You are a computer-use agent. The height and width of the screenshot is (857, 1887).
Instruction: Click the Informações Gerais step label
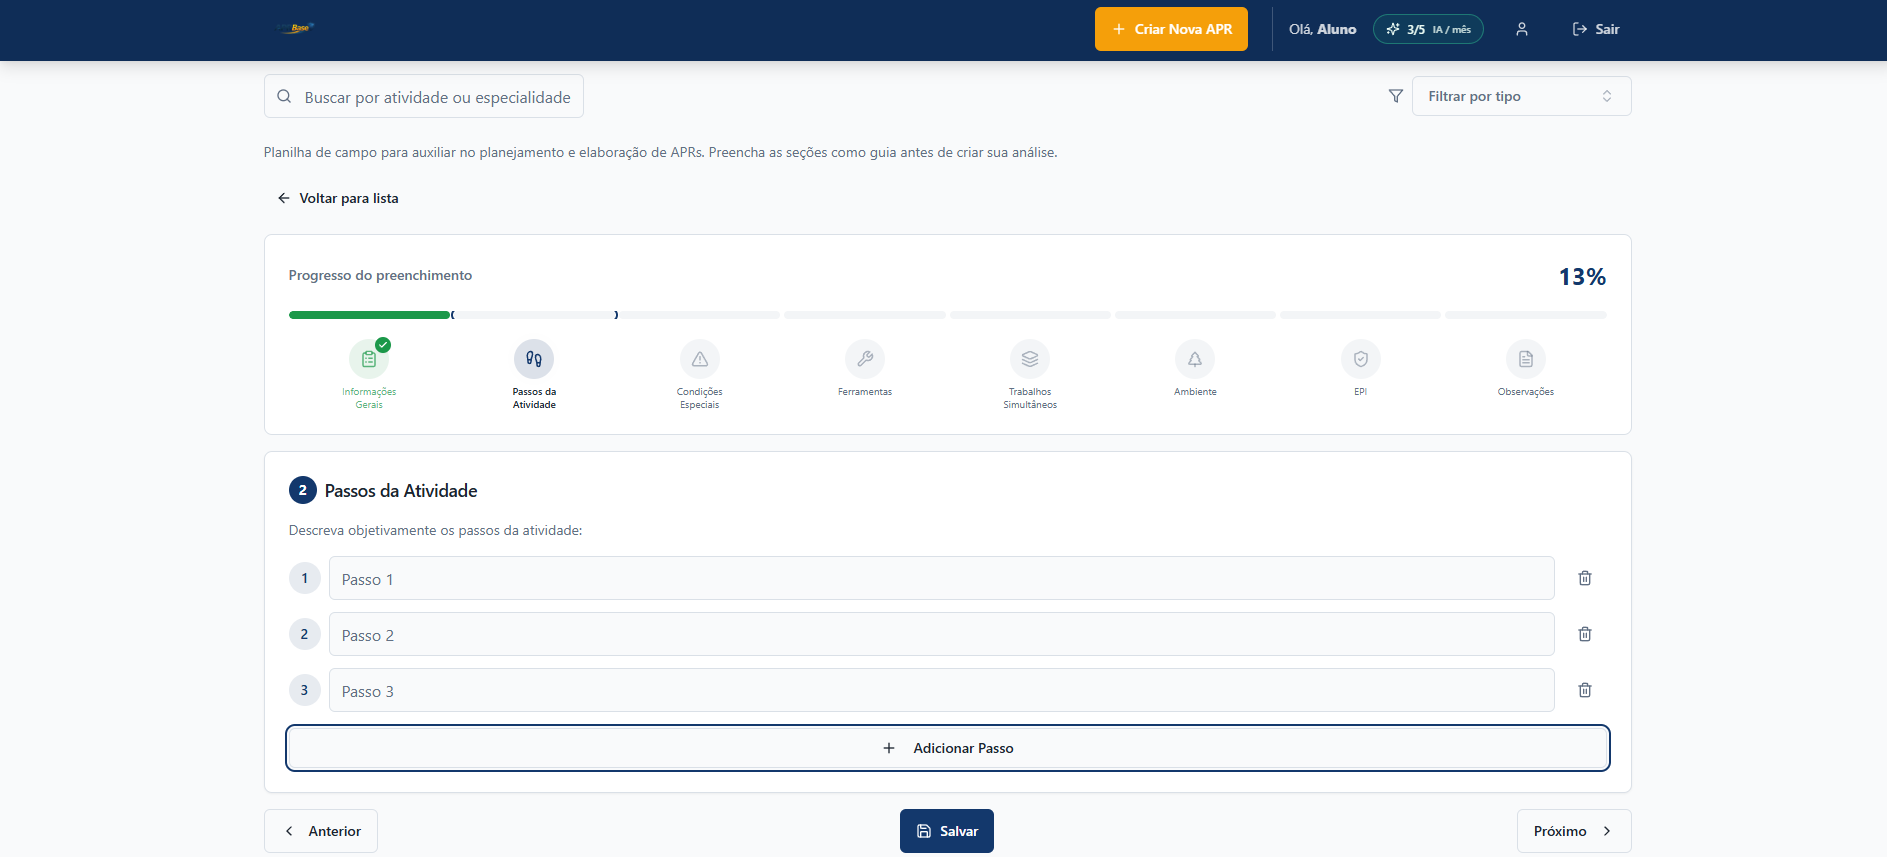coord(369,398)
